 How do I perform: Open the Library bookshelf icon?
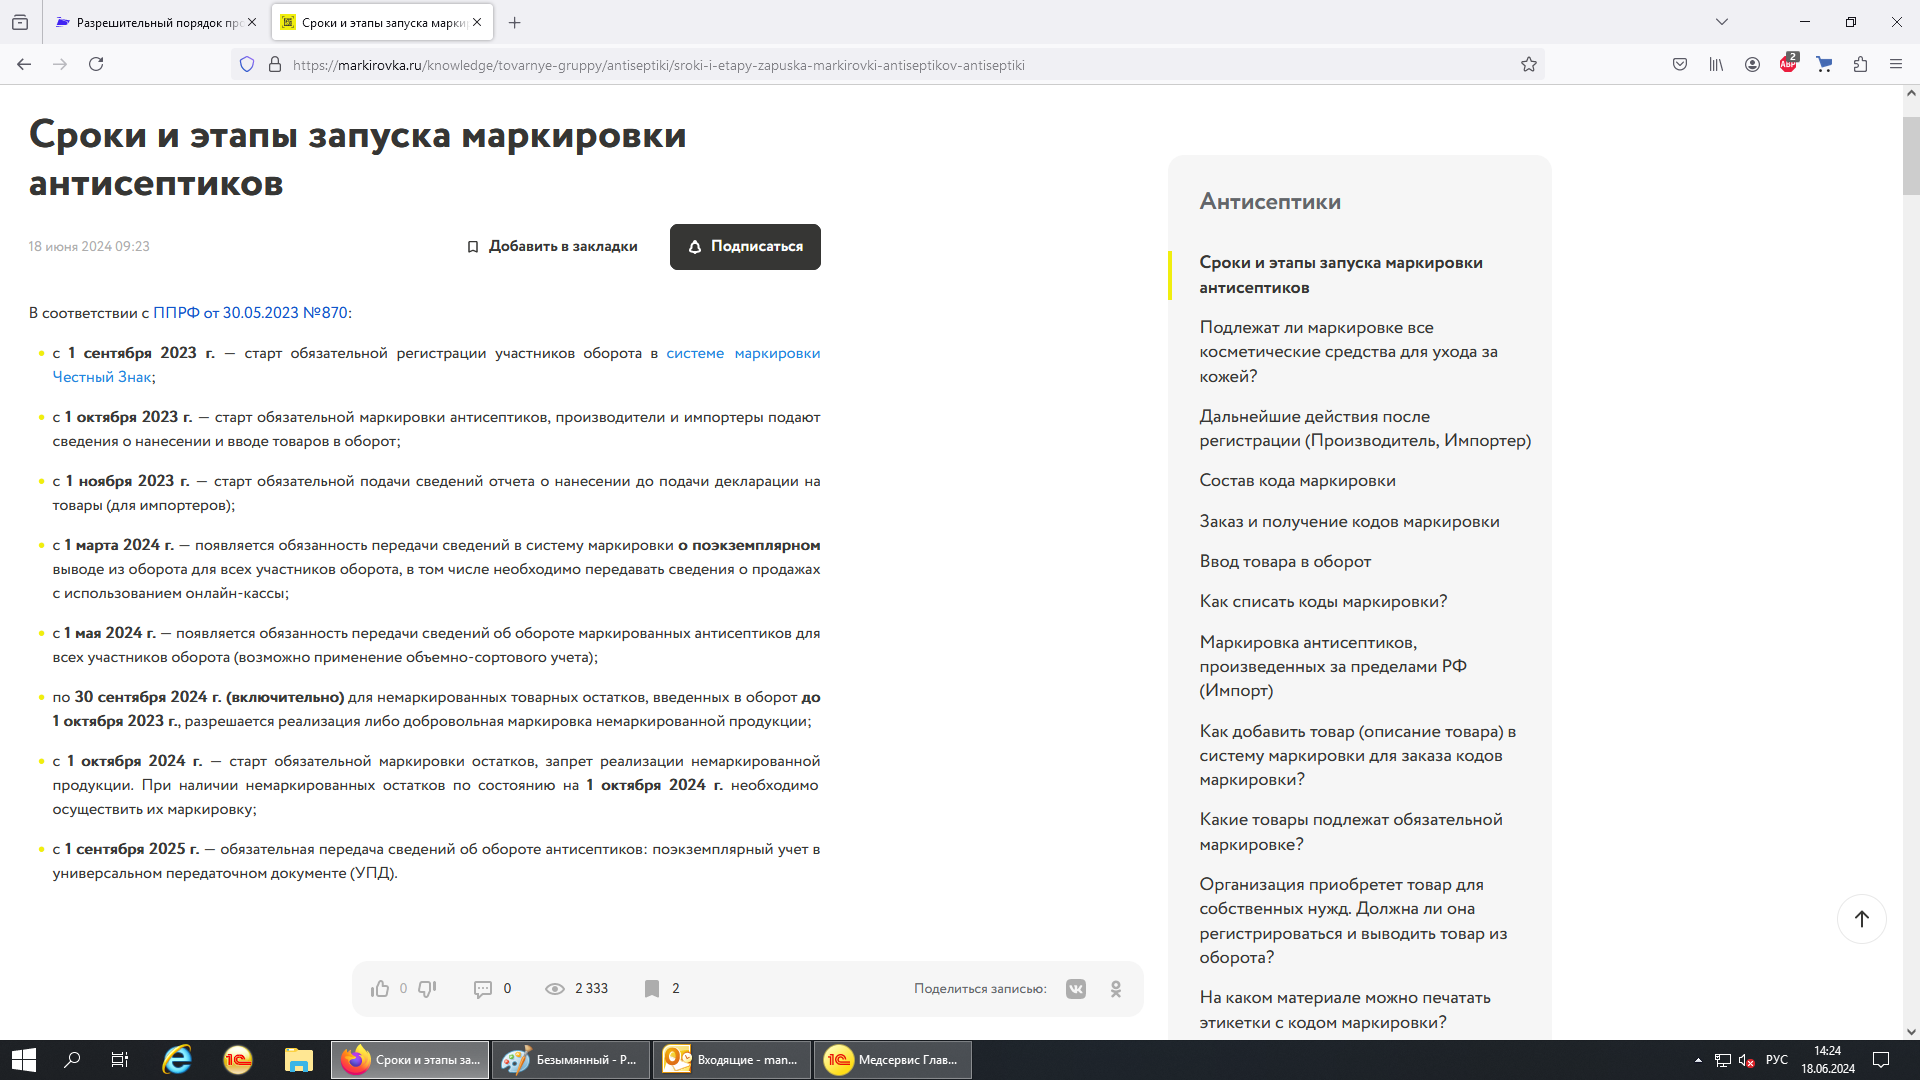pos(1716,65)
